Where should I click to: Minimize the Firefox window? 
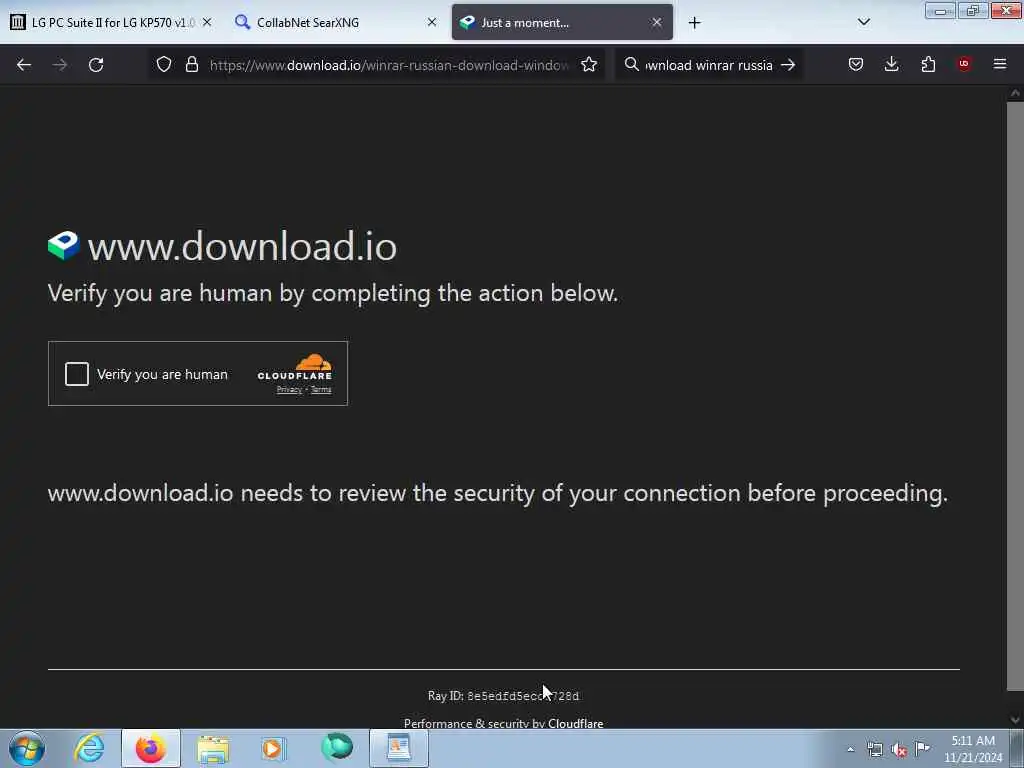click(940, 11)
